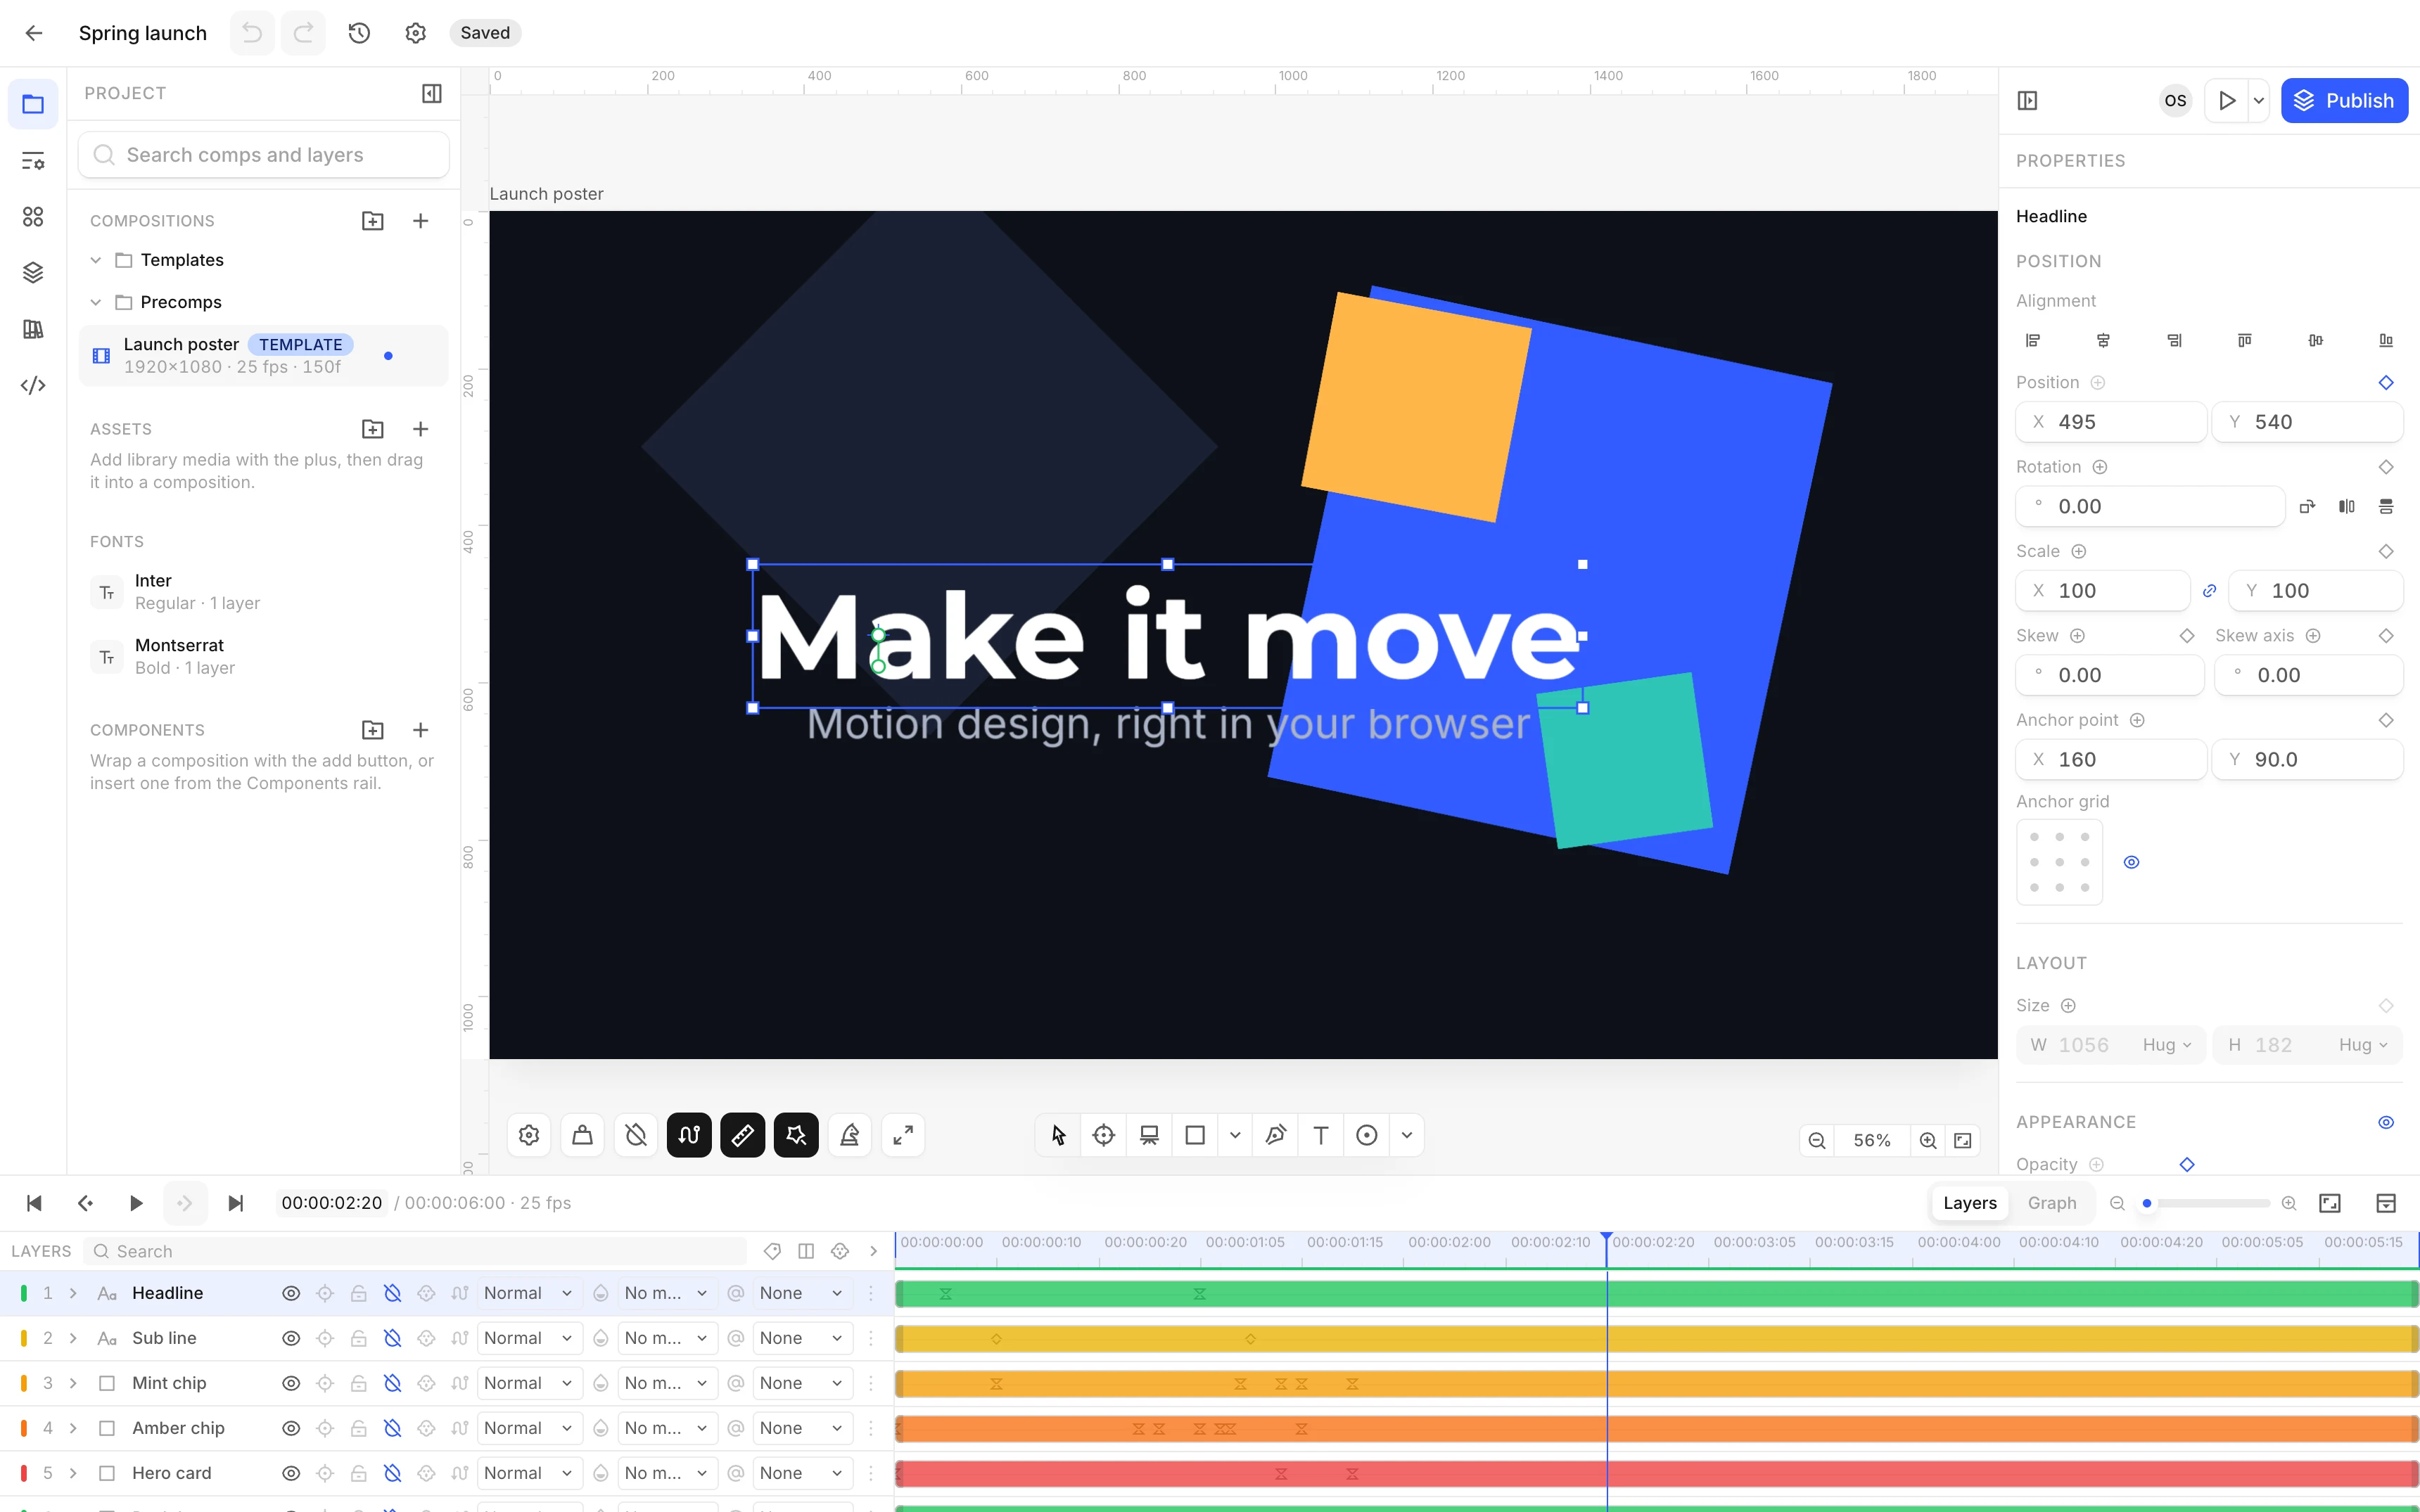The width and height of the screenshot is (2420, 1512).
Task: Switch to the Graph tab
Action: [x=2052, y=1203]
